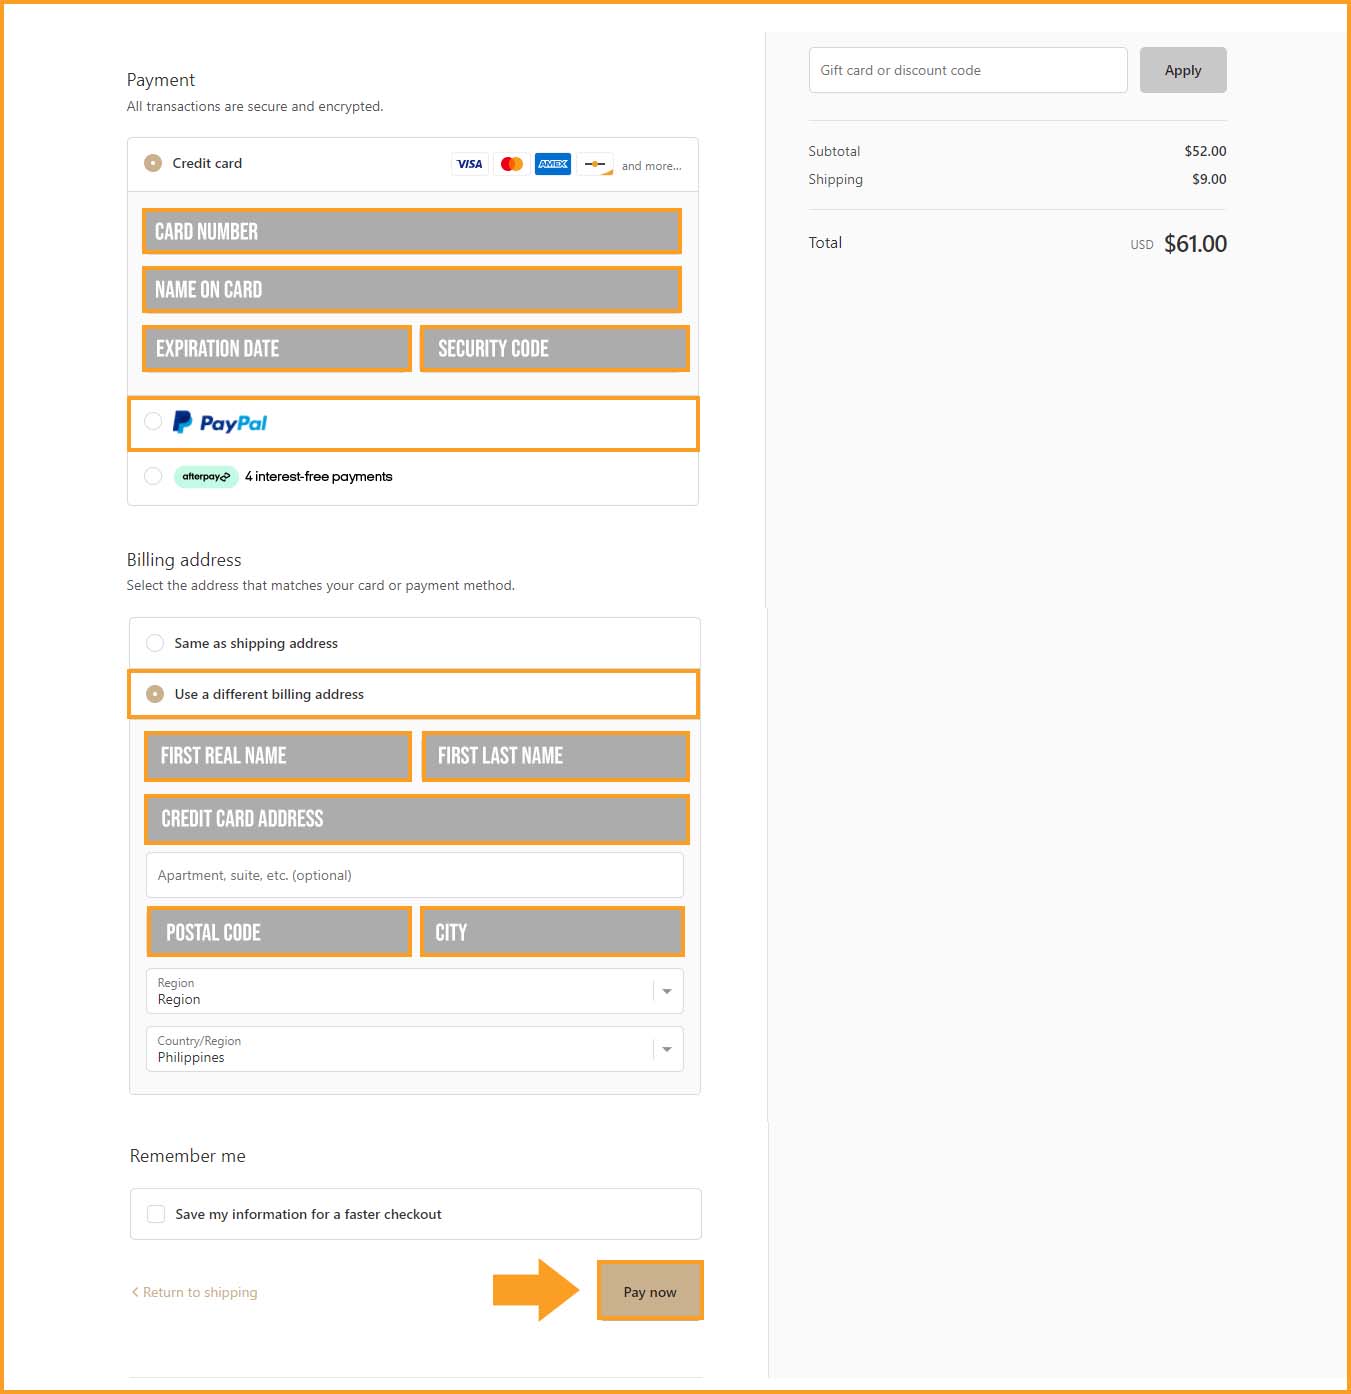The height and width of the screenshot is (1394, 1351).
Task: Click the Visa card icon
Action: 469,164
